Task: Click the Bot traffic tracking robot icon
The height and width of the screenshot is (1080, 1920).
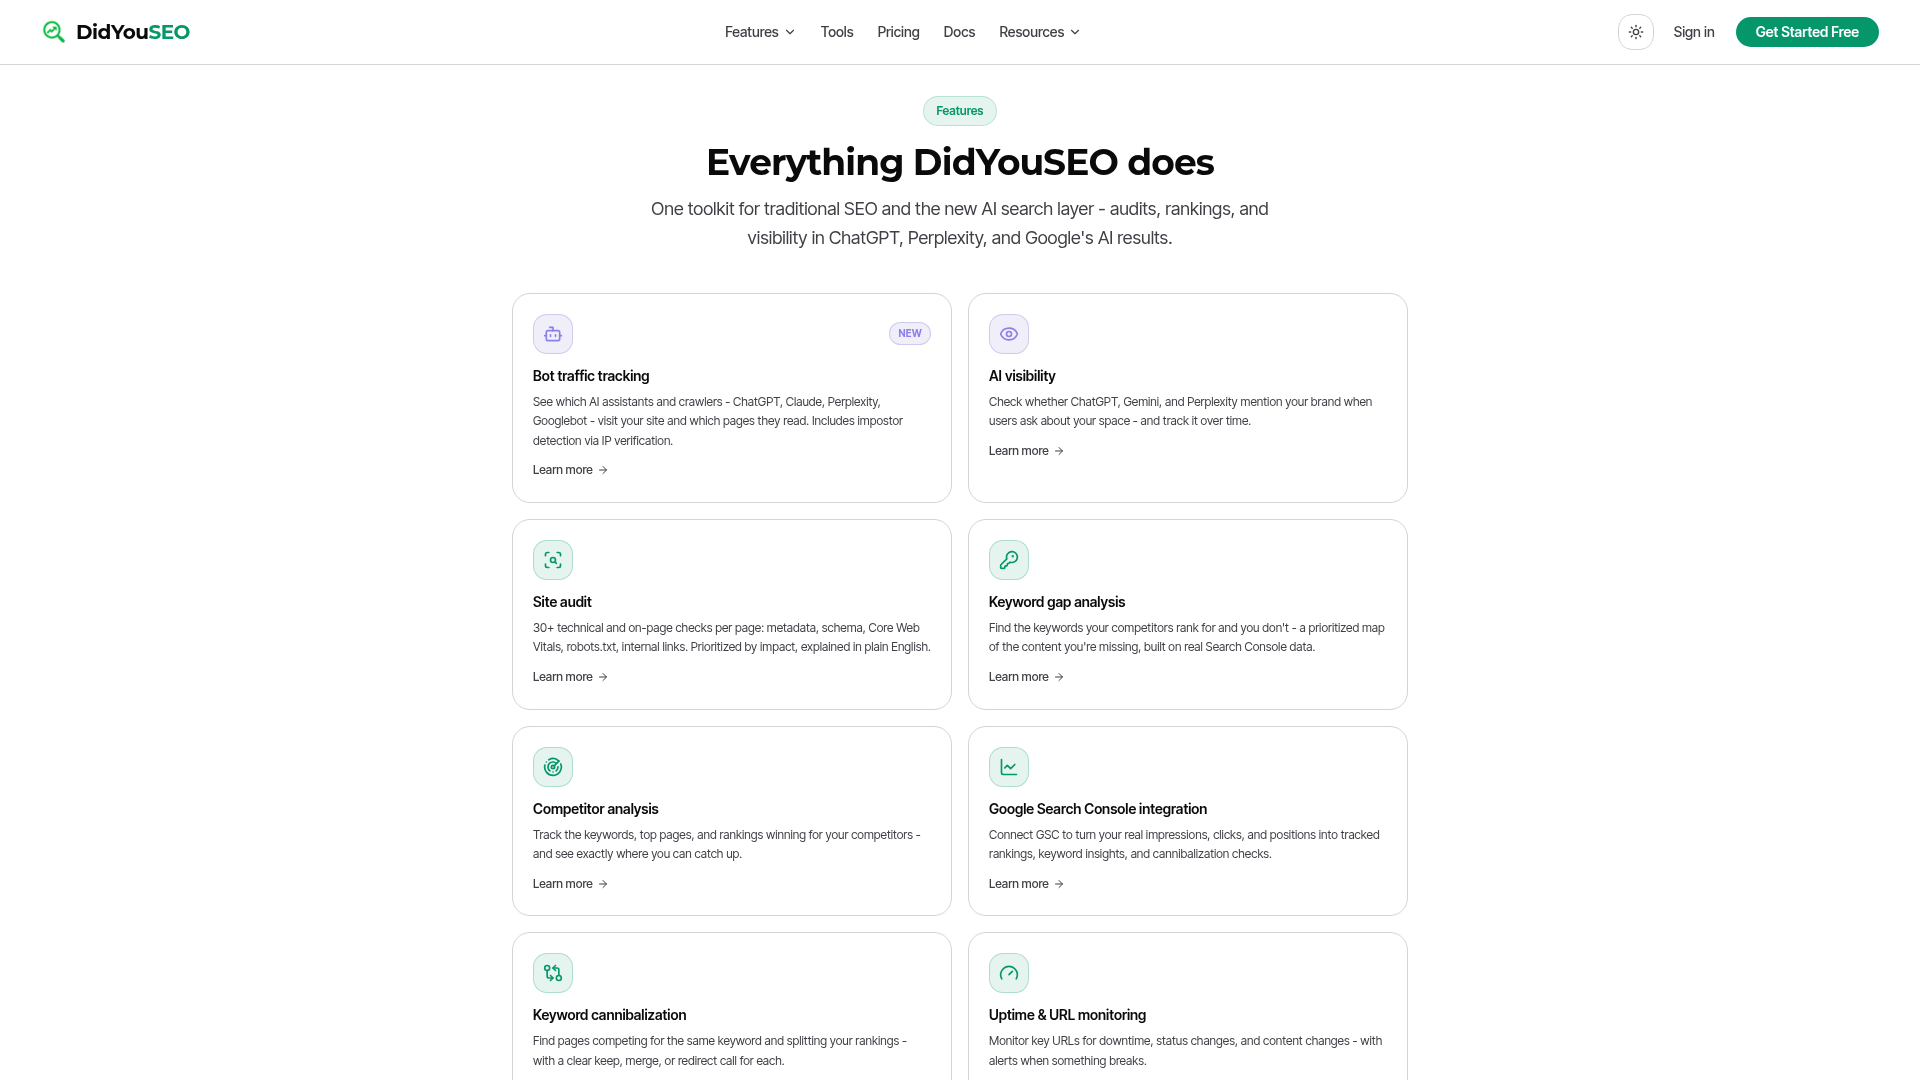Action: pyautogui.click(x=553, y=334)
